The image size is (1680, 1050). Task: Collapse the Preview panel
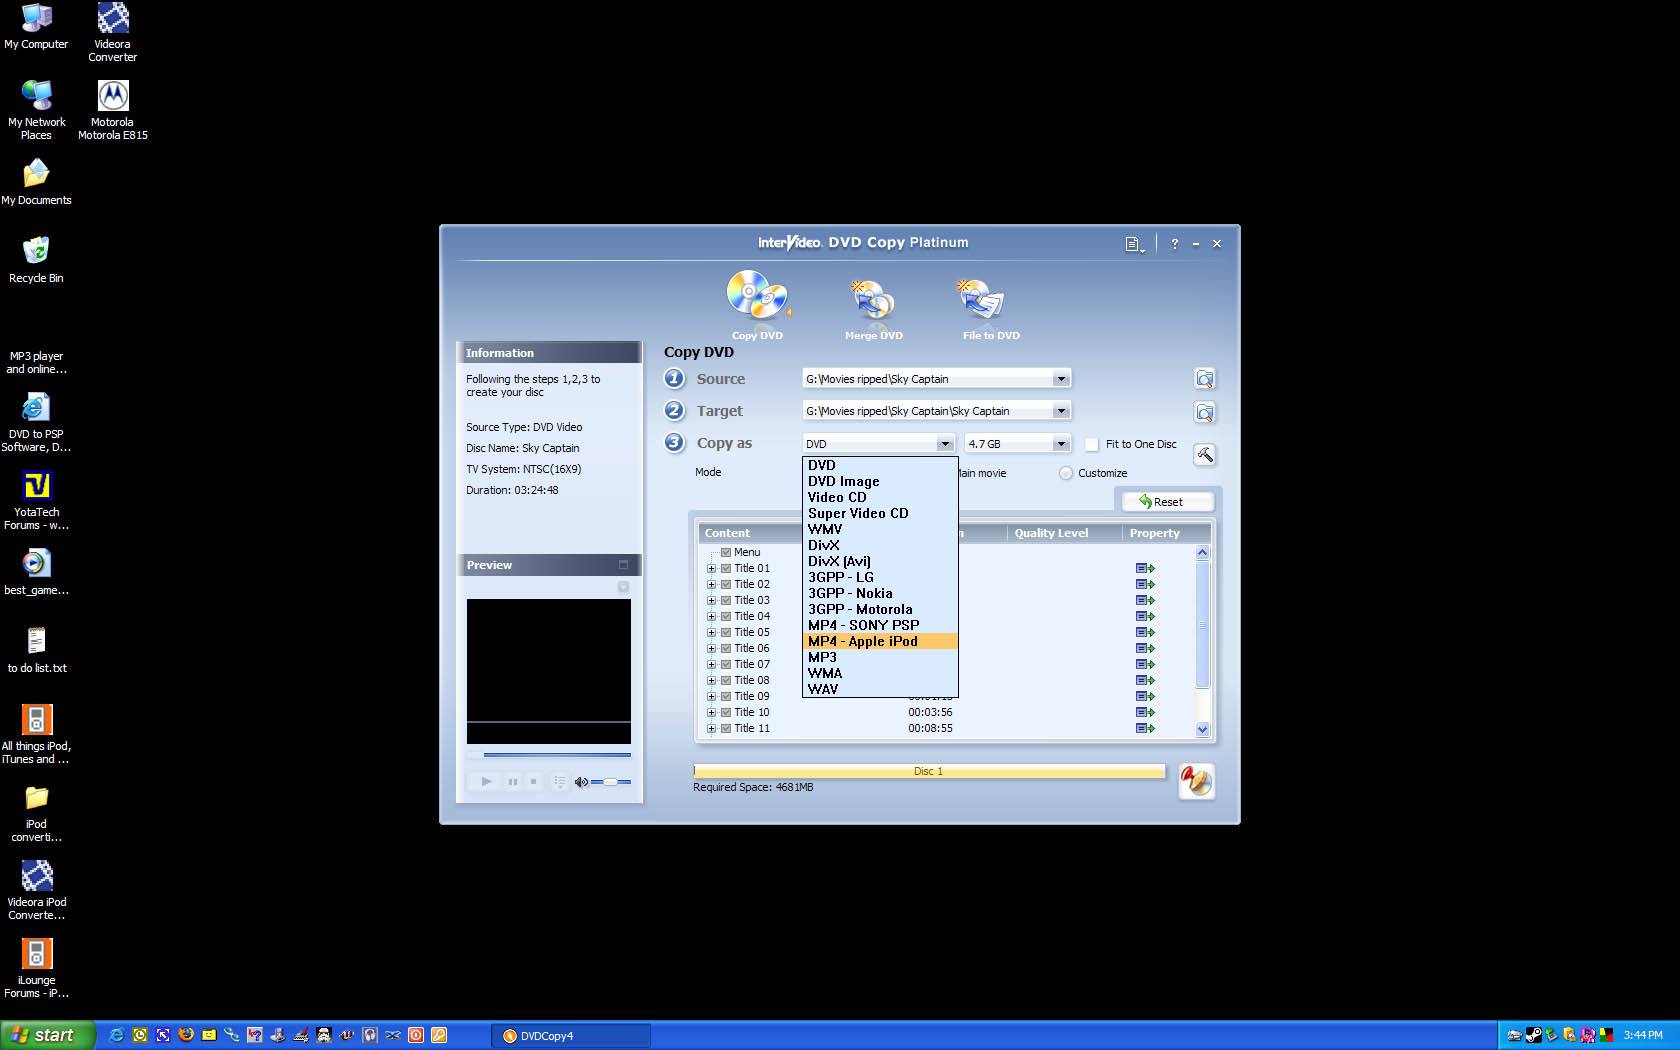pyautogui.click(x=623, y=565)
